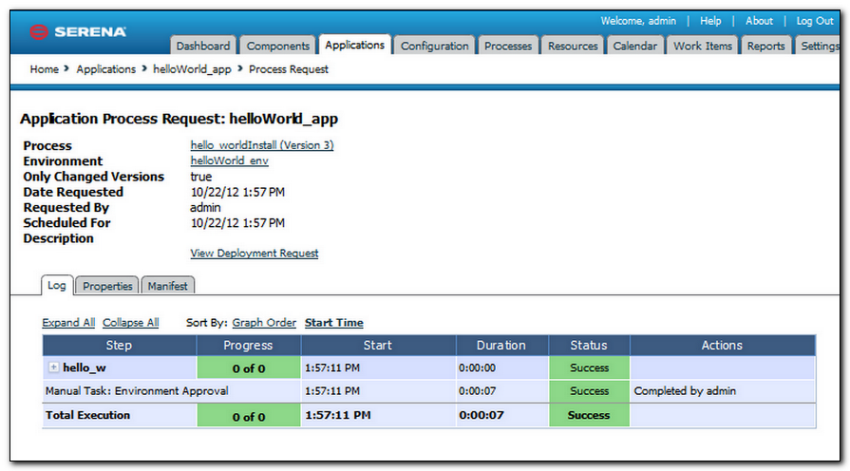Viewport: 850px width, 471px height.
Task: Go to the Processes tab
Action: 508,46
